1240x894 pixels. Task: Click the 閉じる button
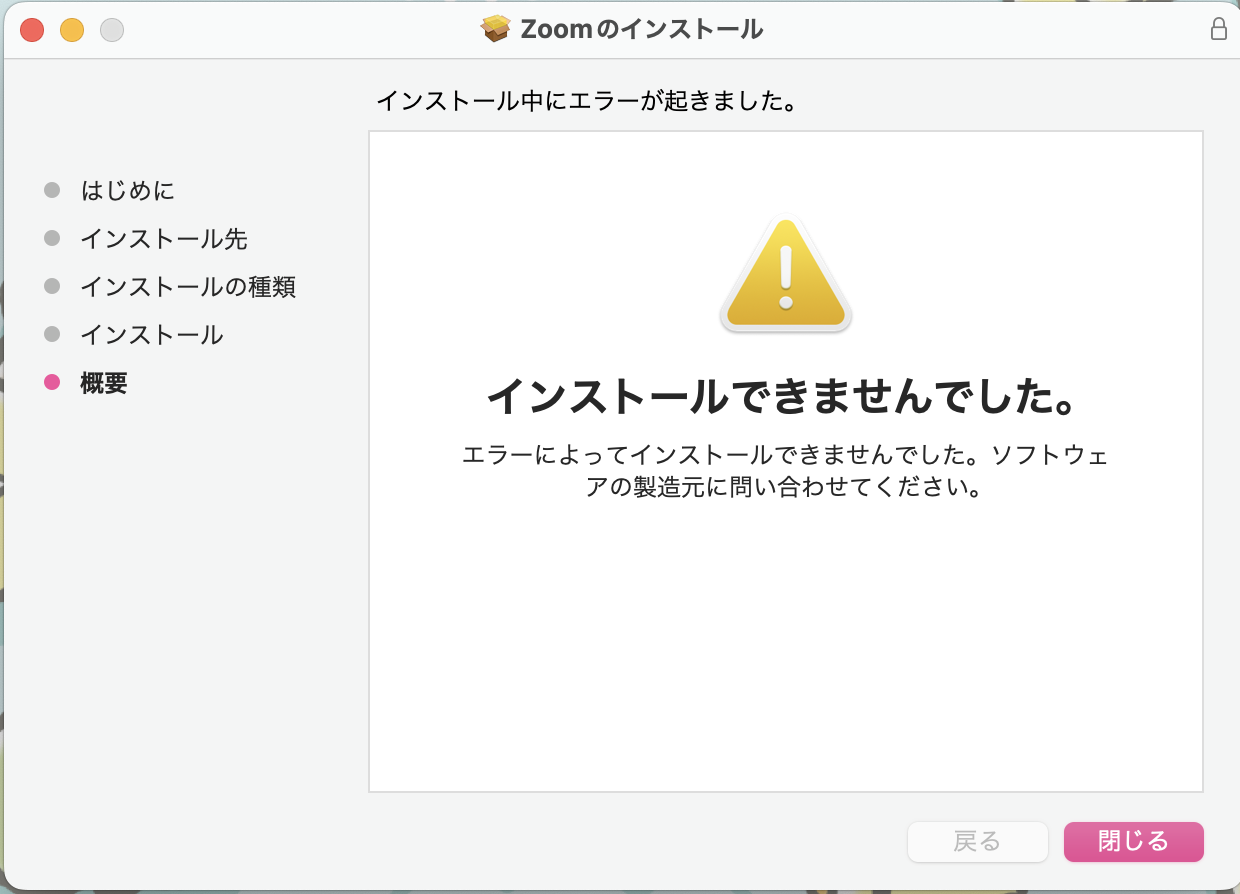pos(1133,842)
